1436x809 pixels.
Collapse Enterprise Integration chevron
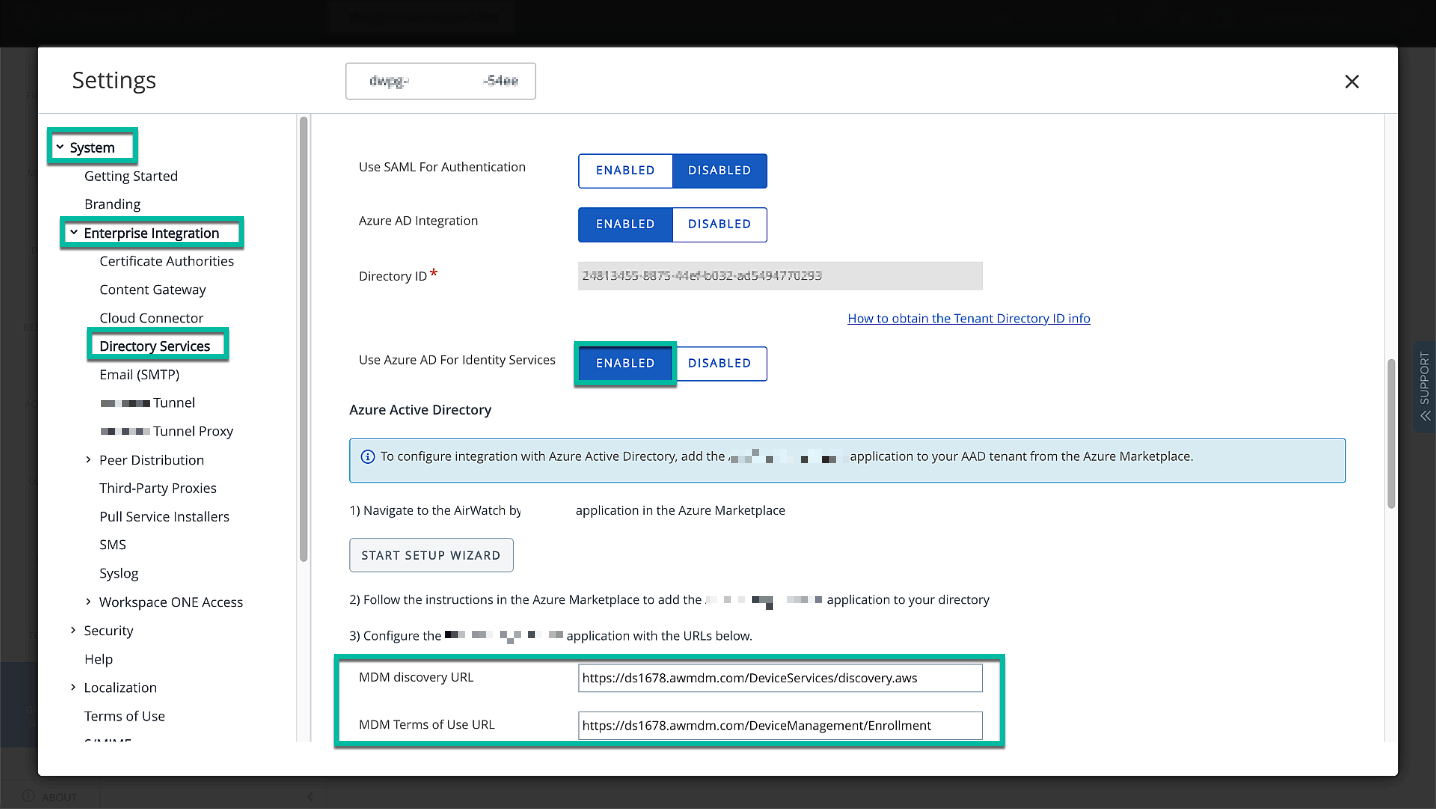74,233
